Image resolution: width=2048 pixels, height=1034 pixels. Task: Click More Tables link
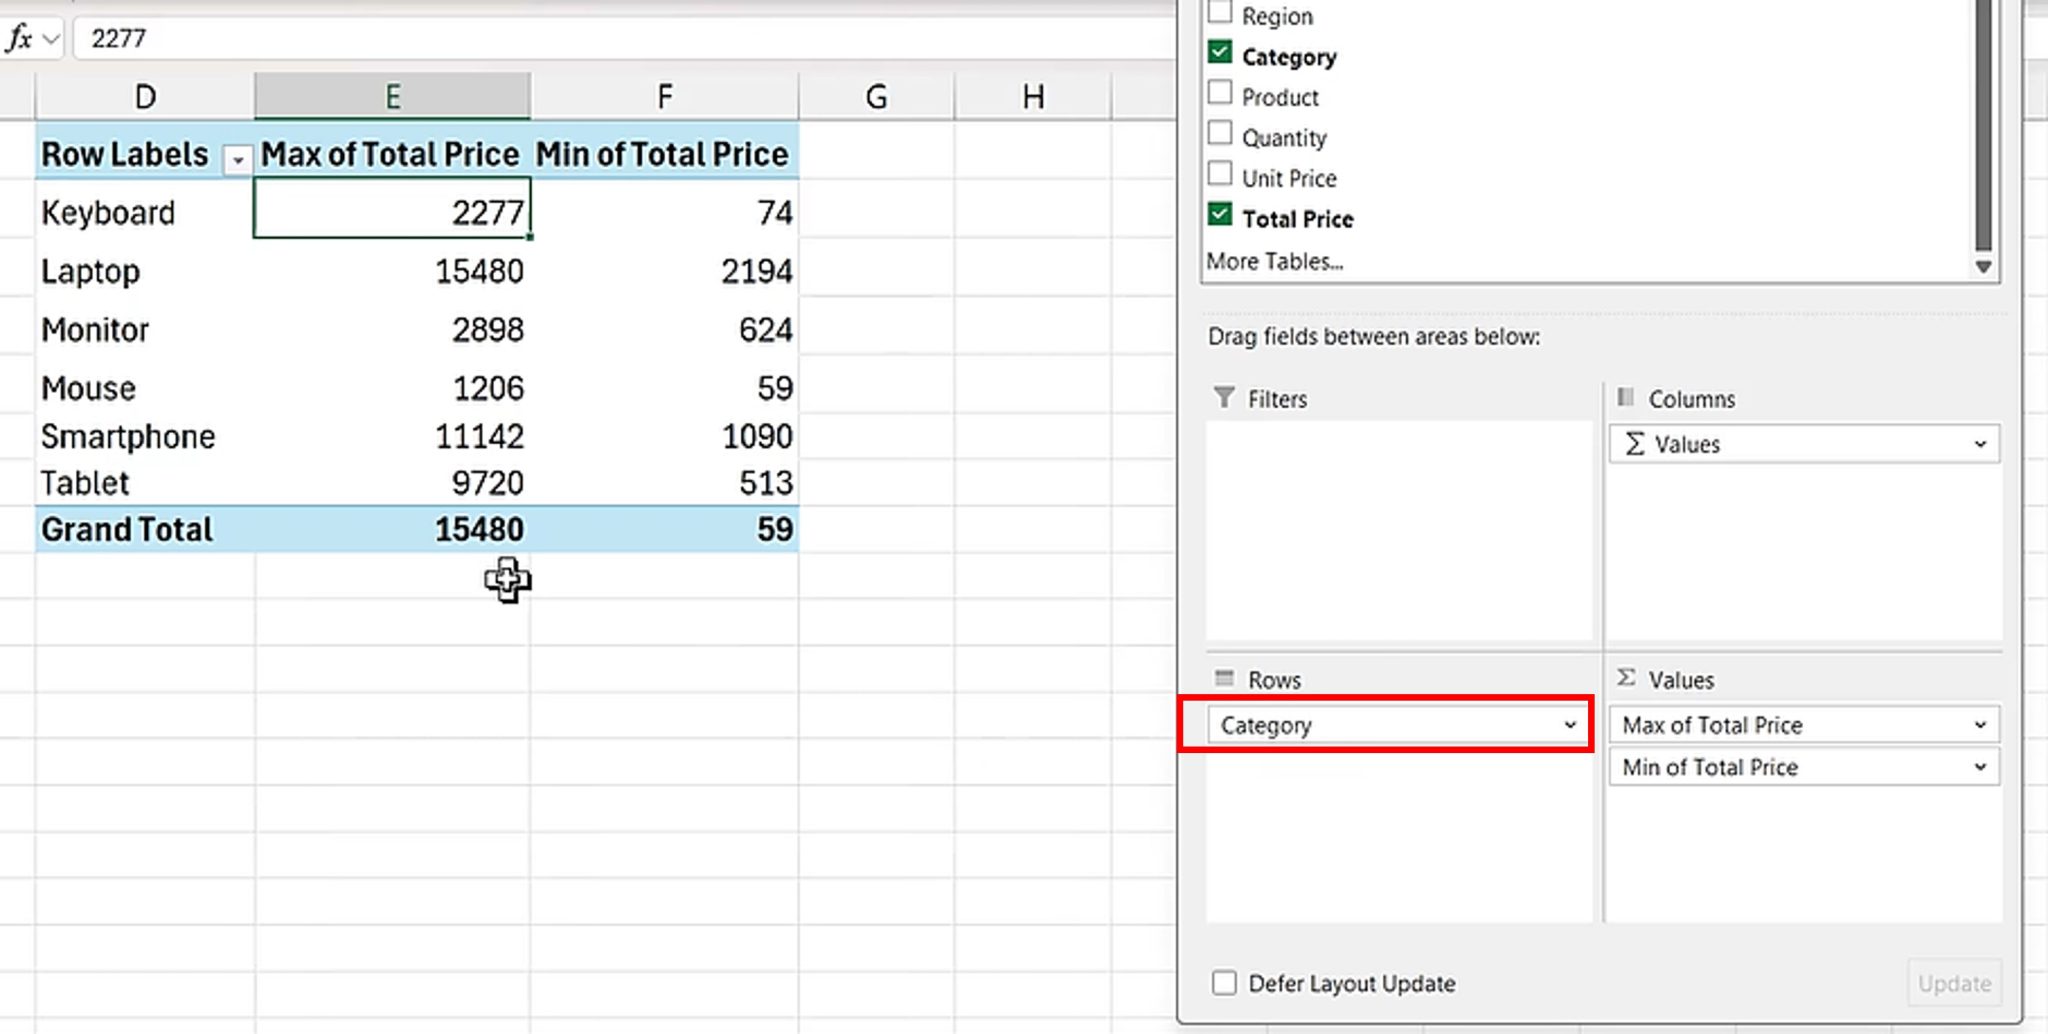click(x=1274, y=261)
